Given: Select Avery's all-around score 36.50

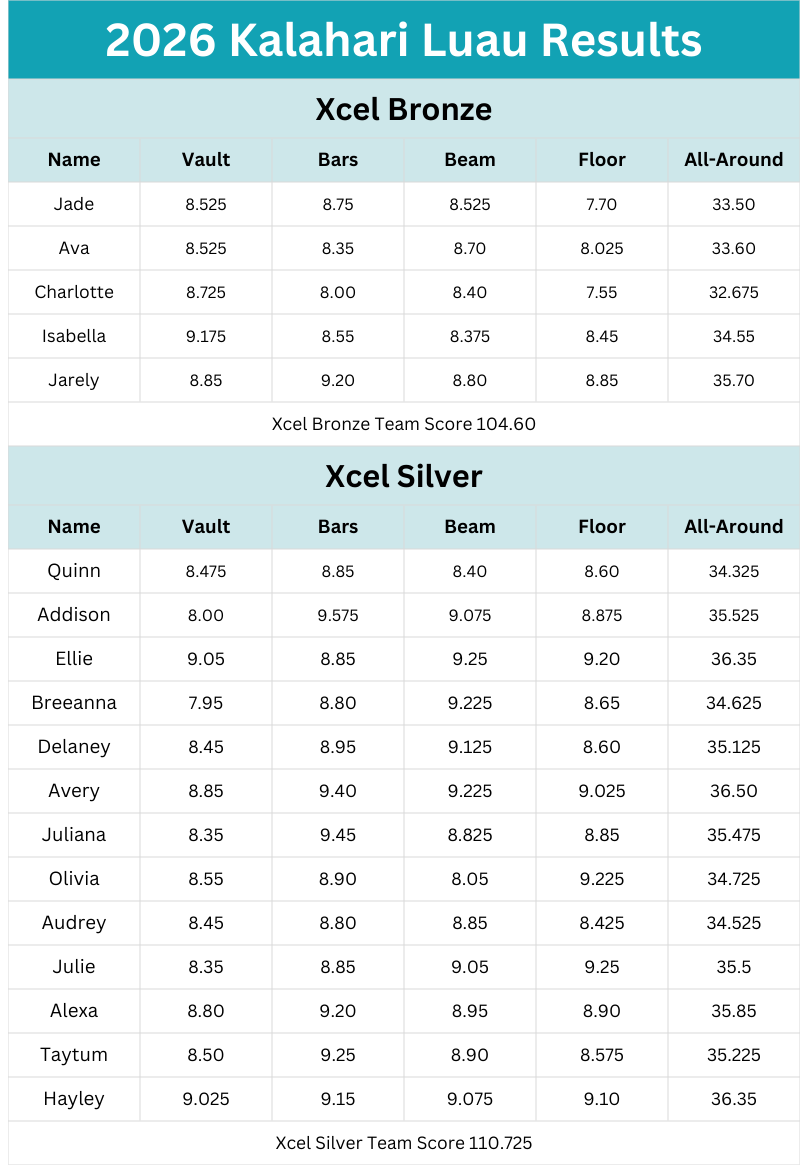Looking at the screenshot, I should [733, 791].
